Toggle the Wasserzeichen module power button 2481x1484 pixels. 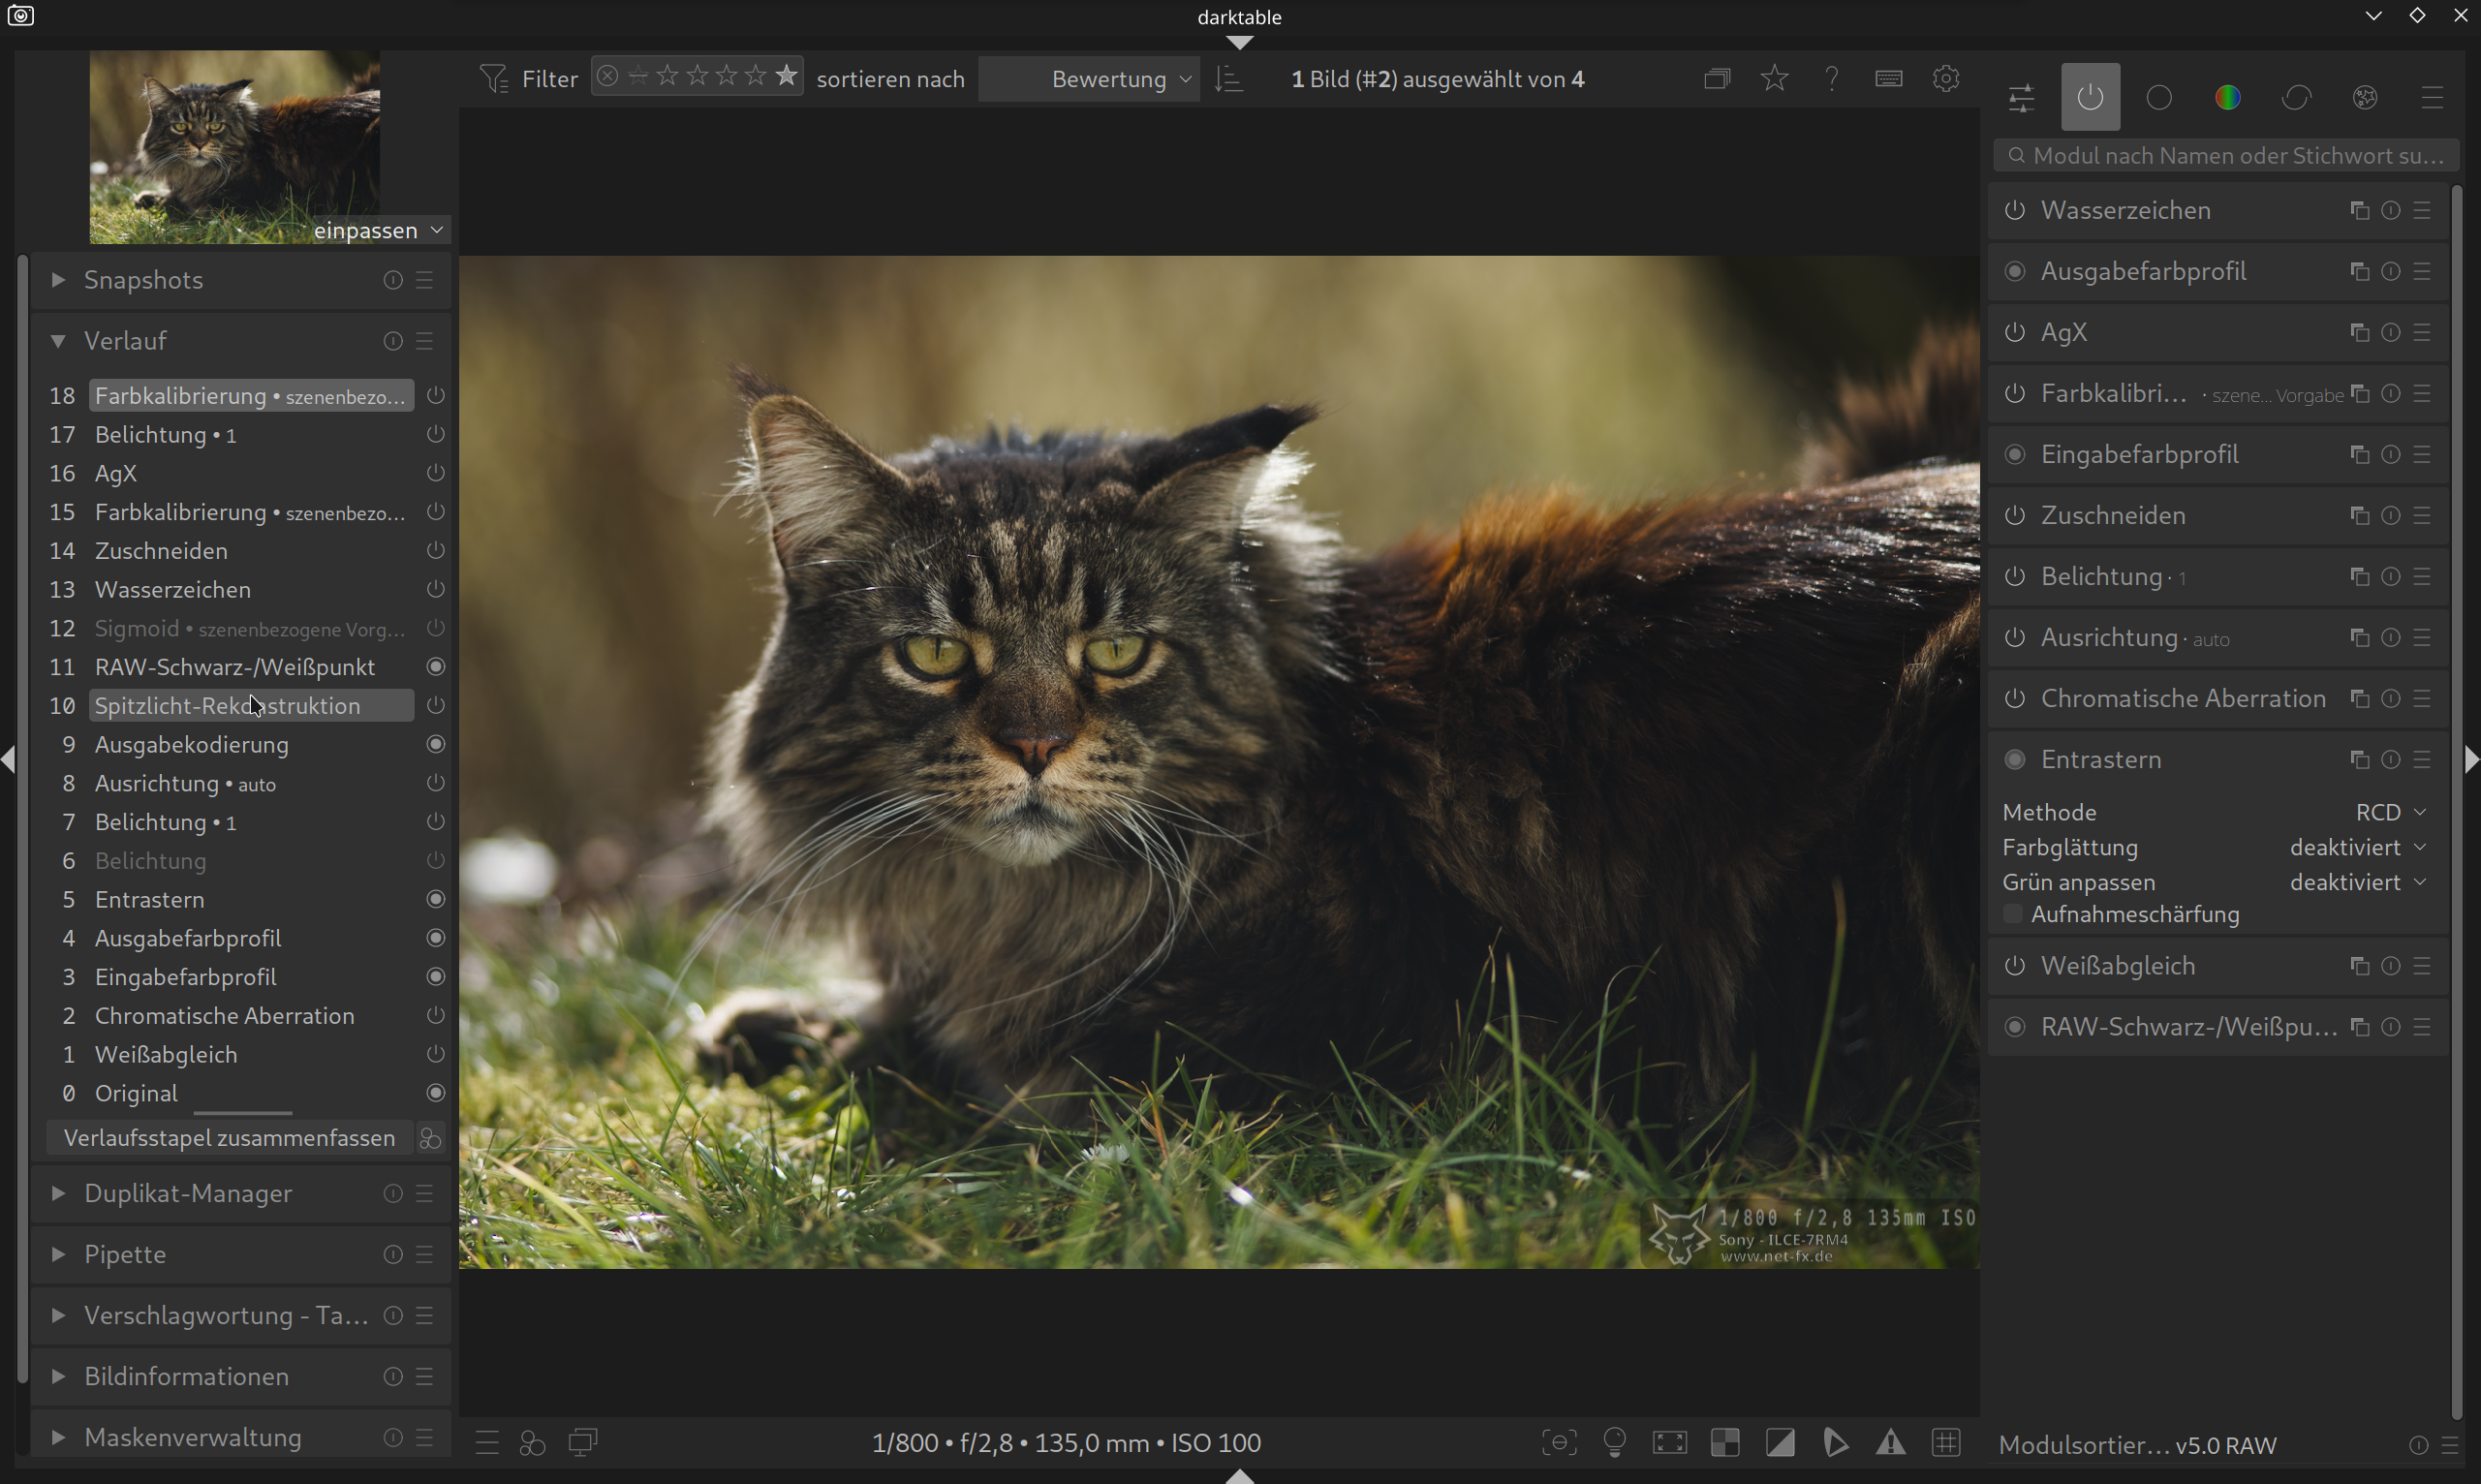click(2015, 210)
